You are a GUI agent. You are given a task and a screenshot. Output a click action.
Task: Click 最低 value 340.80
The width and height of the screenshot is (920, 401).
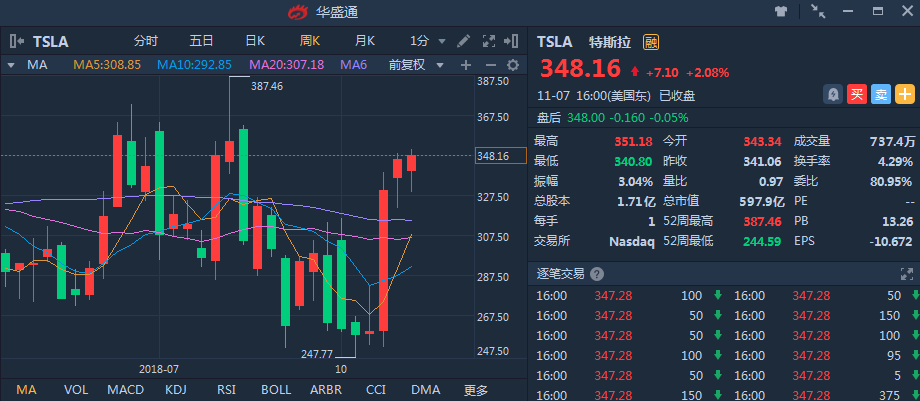(x=634, y=161)
